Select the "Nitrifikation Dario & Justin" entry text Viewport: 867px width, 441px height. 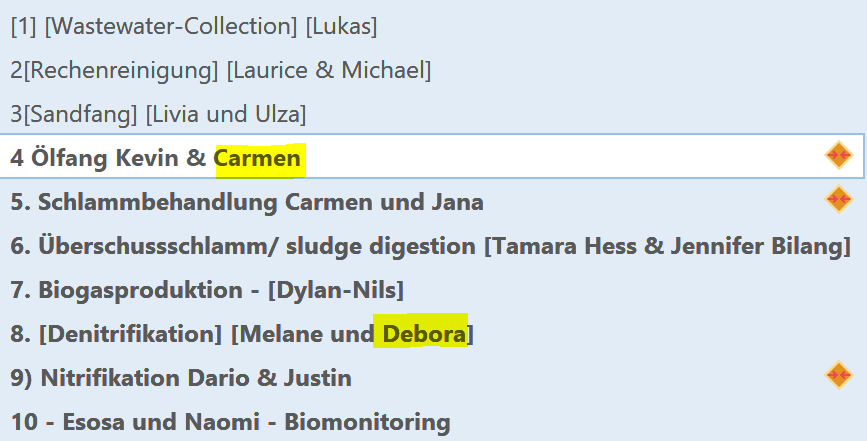195,378
